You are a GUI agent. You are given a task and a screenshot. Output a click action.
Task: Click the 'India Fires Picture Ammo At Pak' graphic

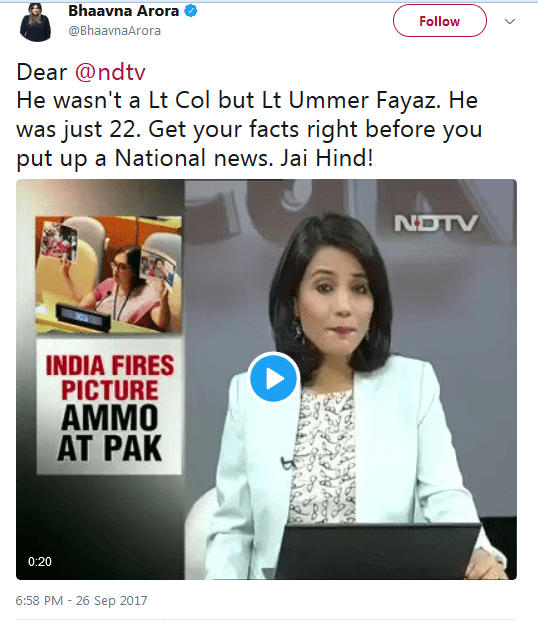click(109, 407)
